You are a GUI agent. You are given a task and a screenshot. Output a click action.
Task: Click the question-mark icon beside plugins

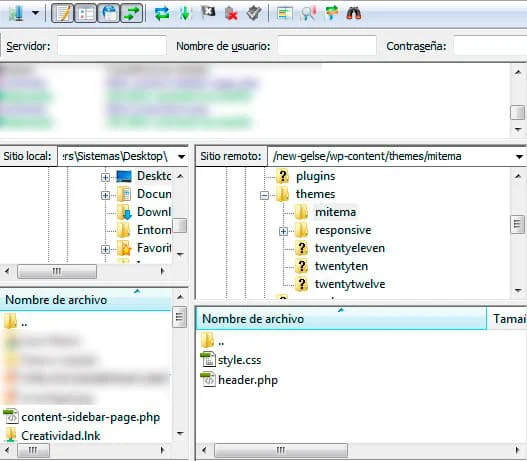coord(283,176)
